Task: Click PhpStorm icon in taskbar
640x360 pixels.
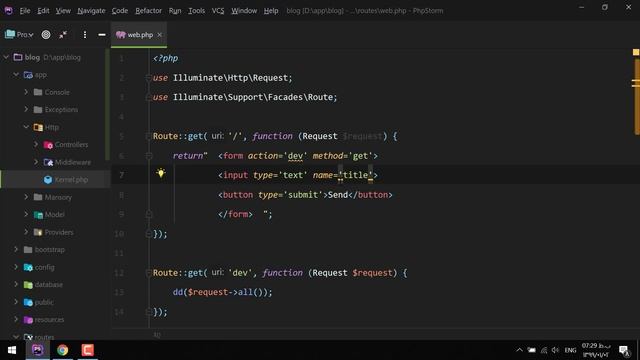Action: [38, 350]
